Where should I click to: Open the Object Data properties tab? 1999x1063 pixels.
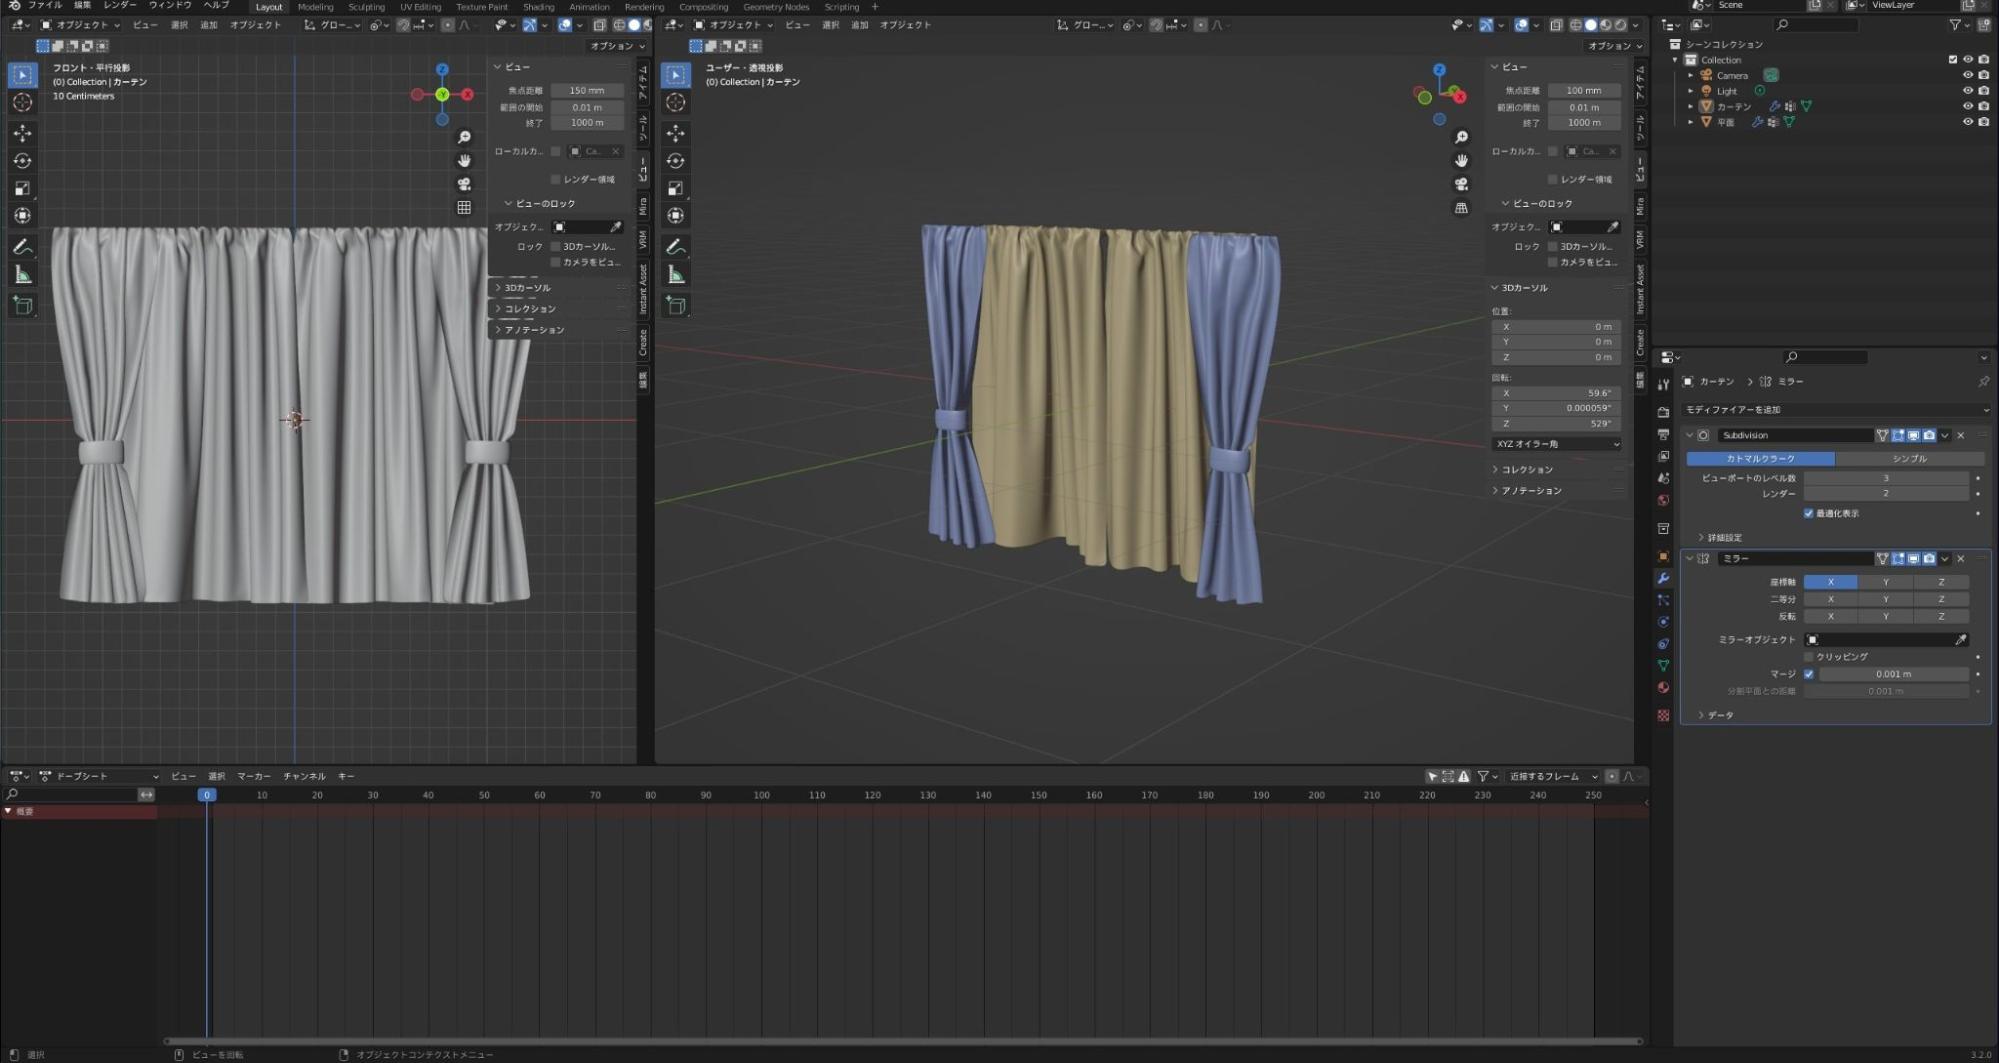(x=1663, y=666)
